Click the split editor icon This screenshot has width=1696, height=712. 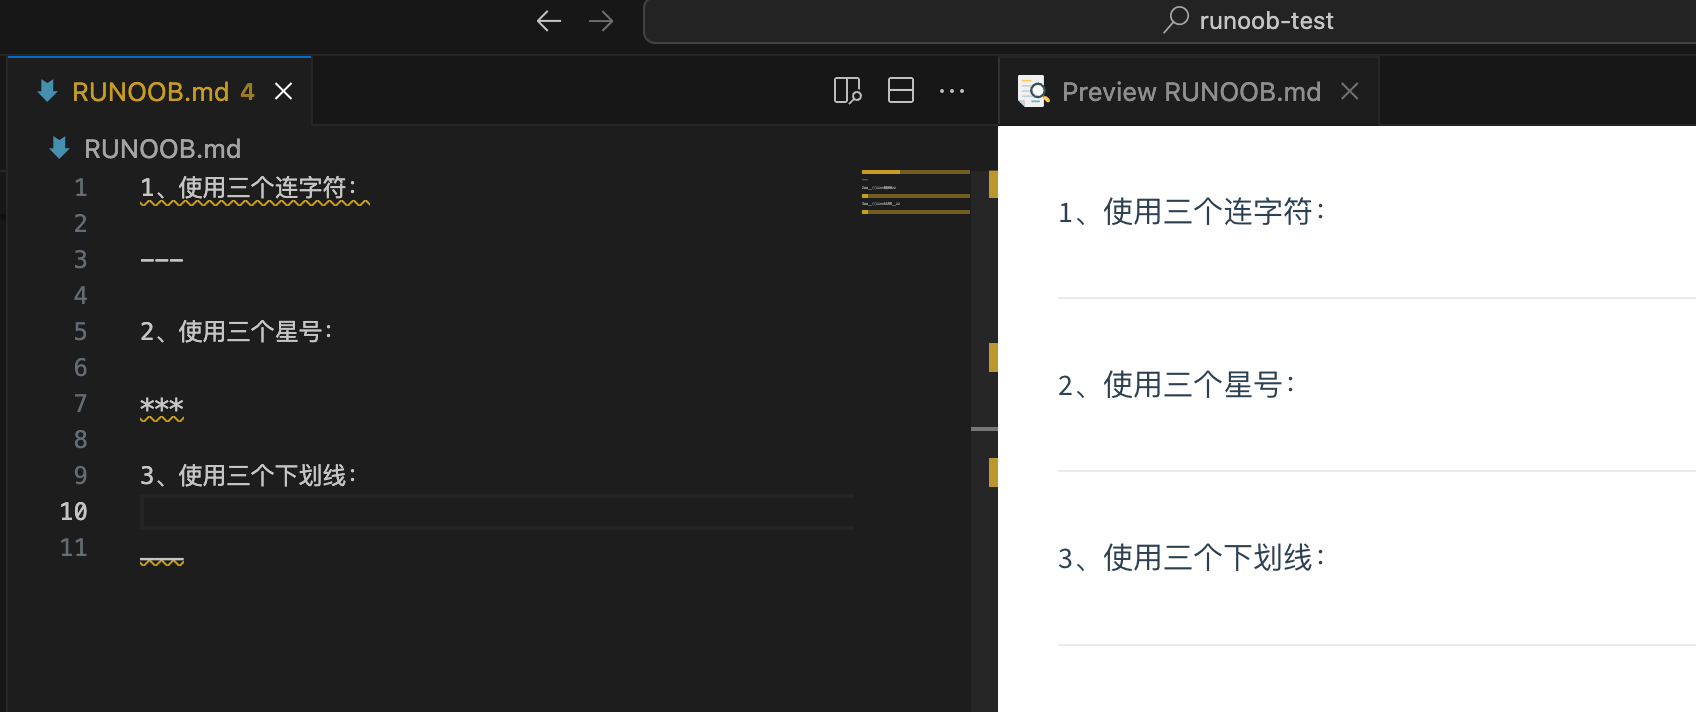(x=901, y=91)
